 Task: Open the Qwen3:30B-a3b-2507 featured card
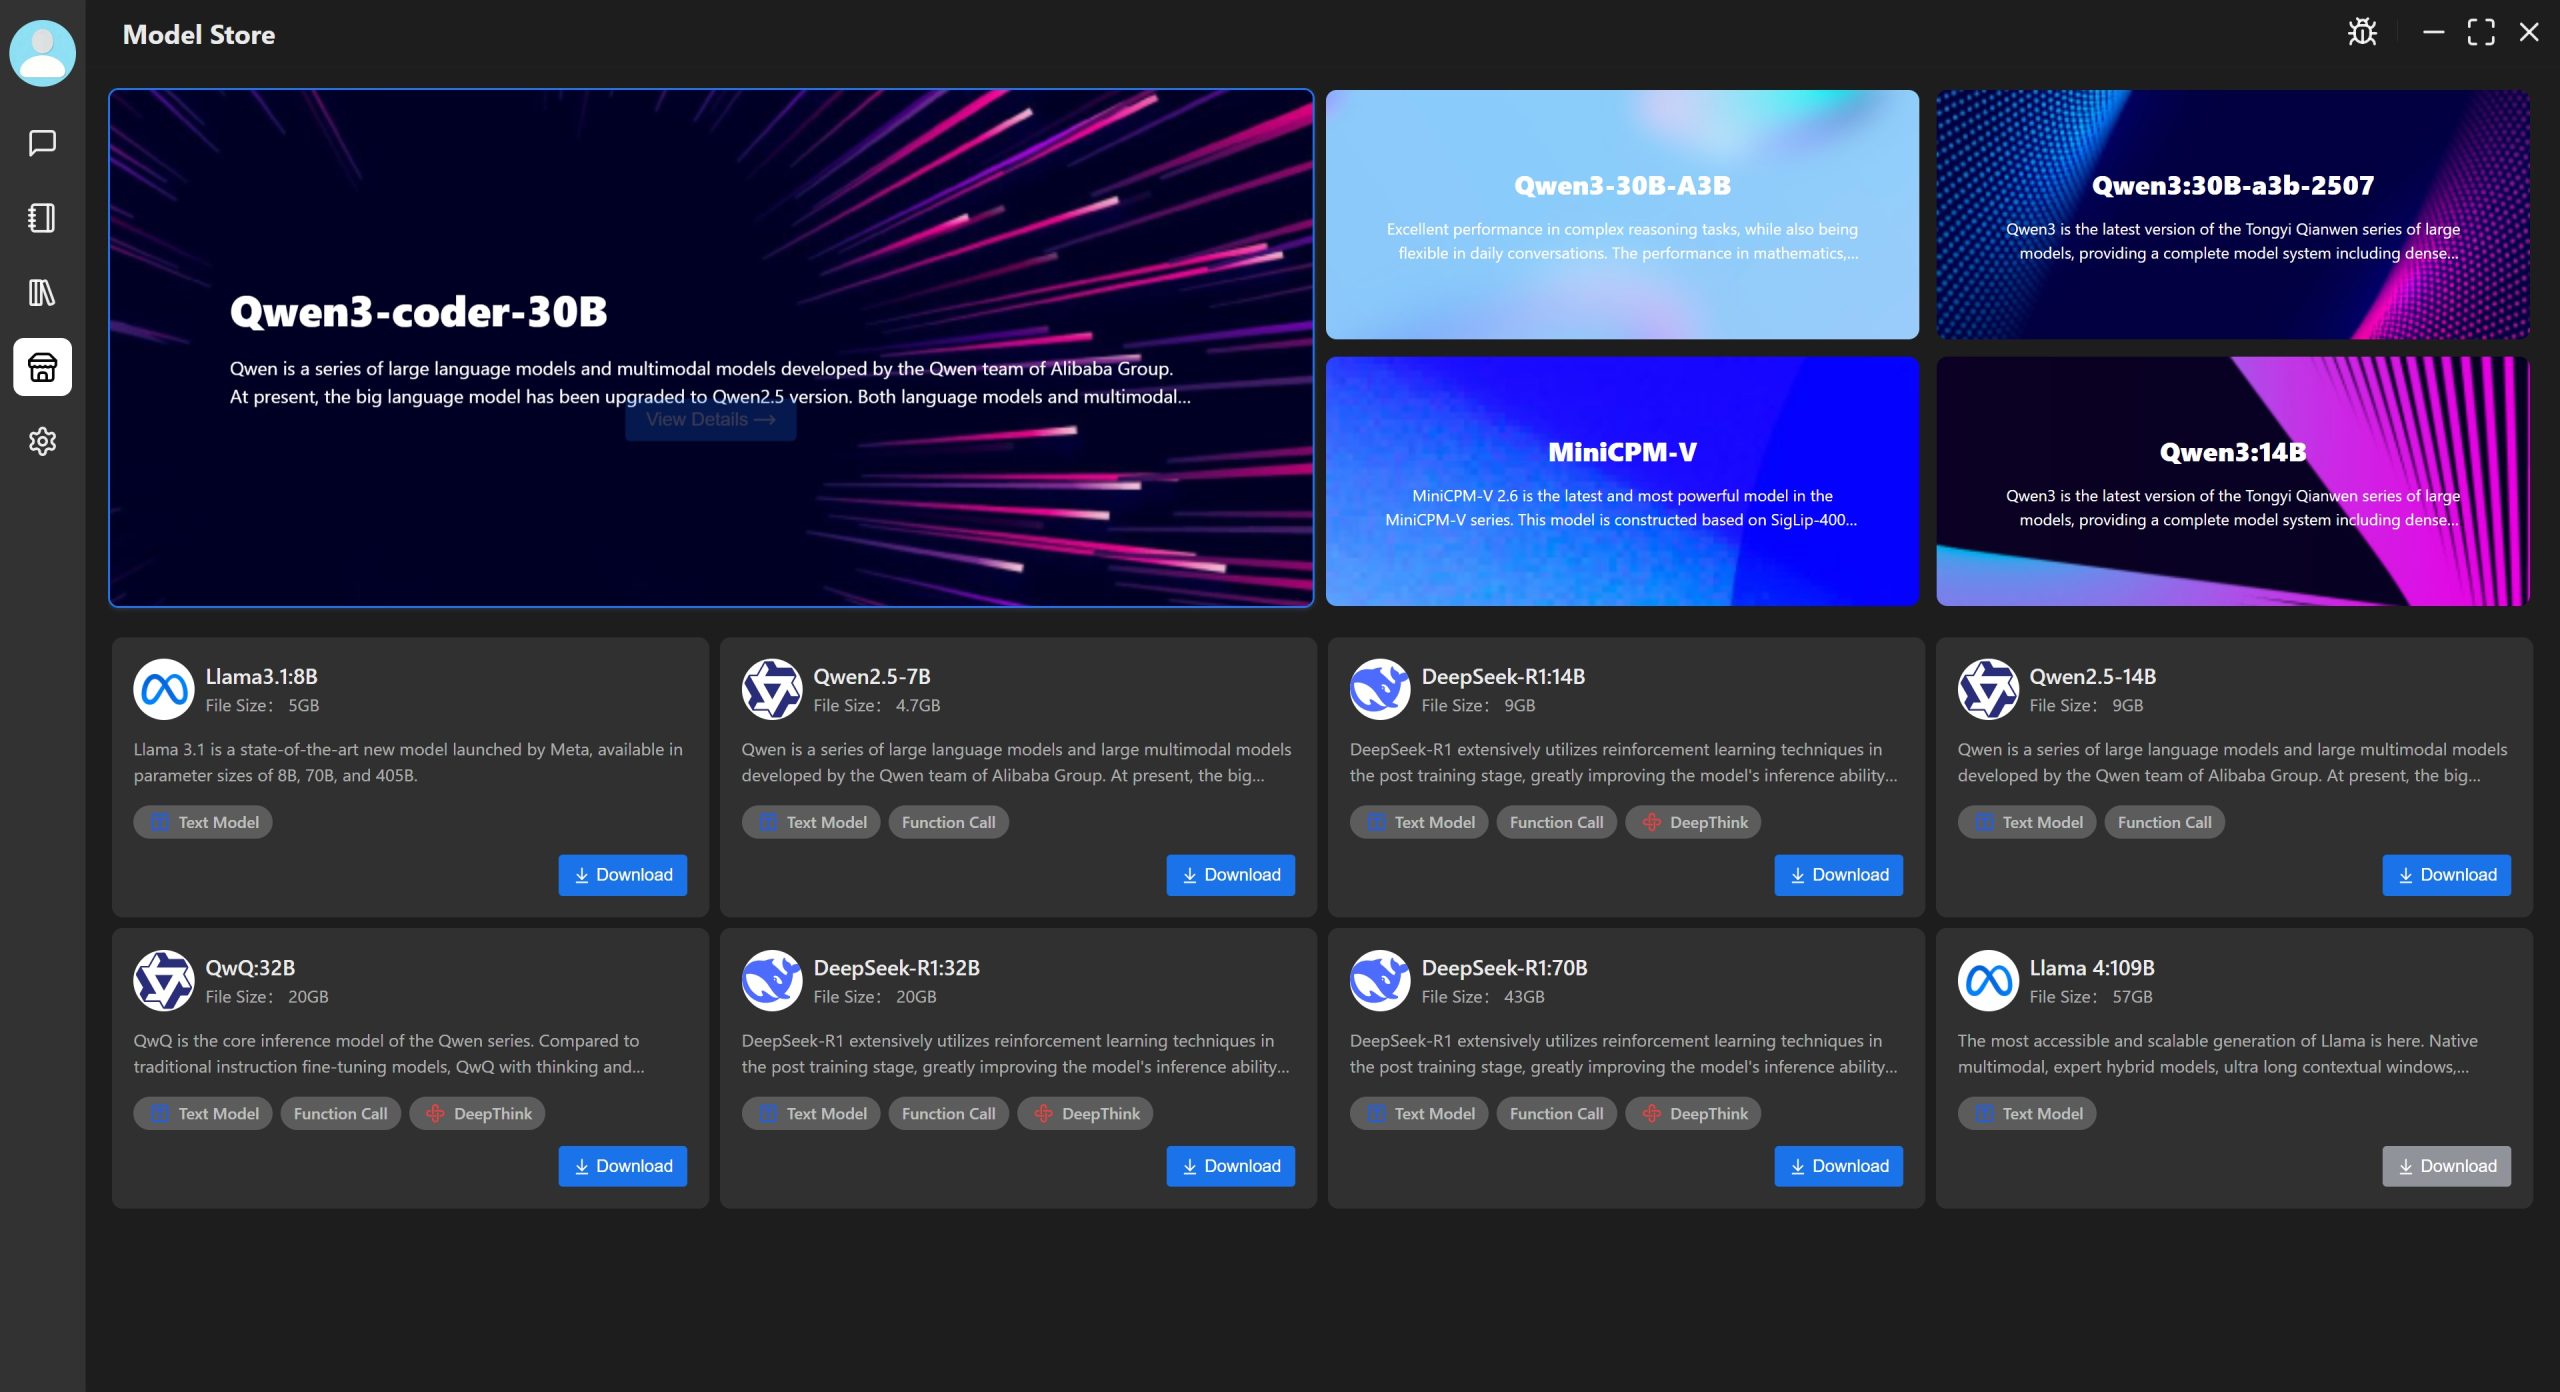pyautogui.click(x=2232, y=215)
